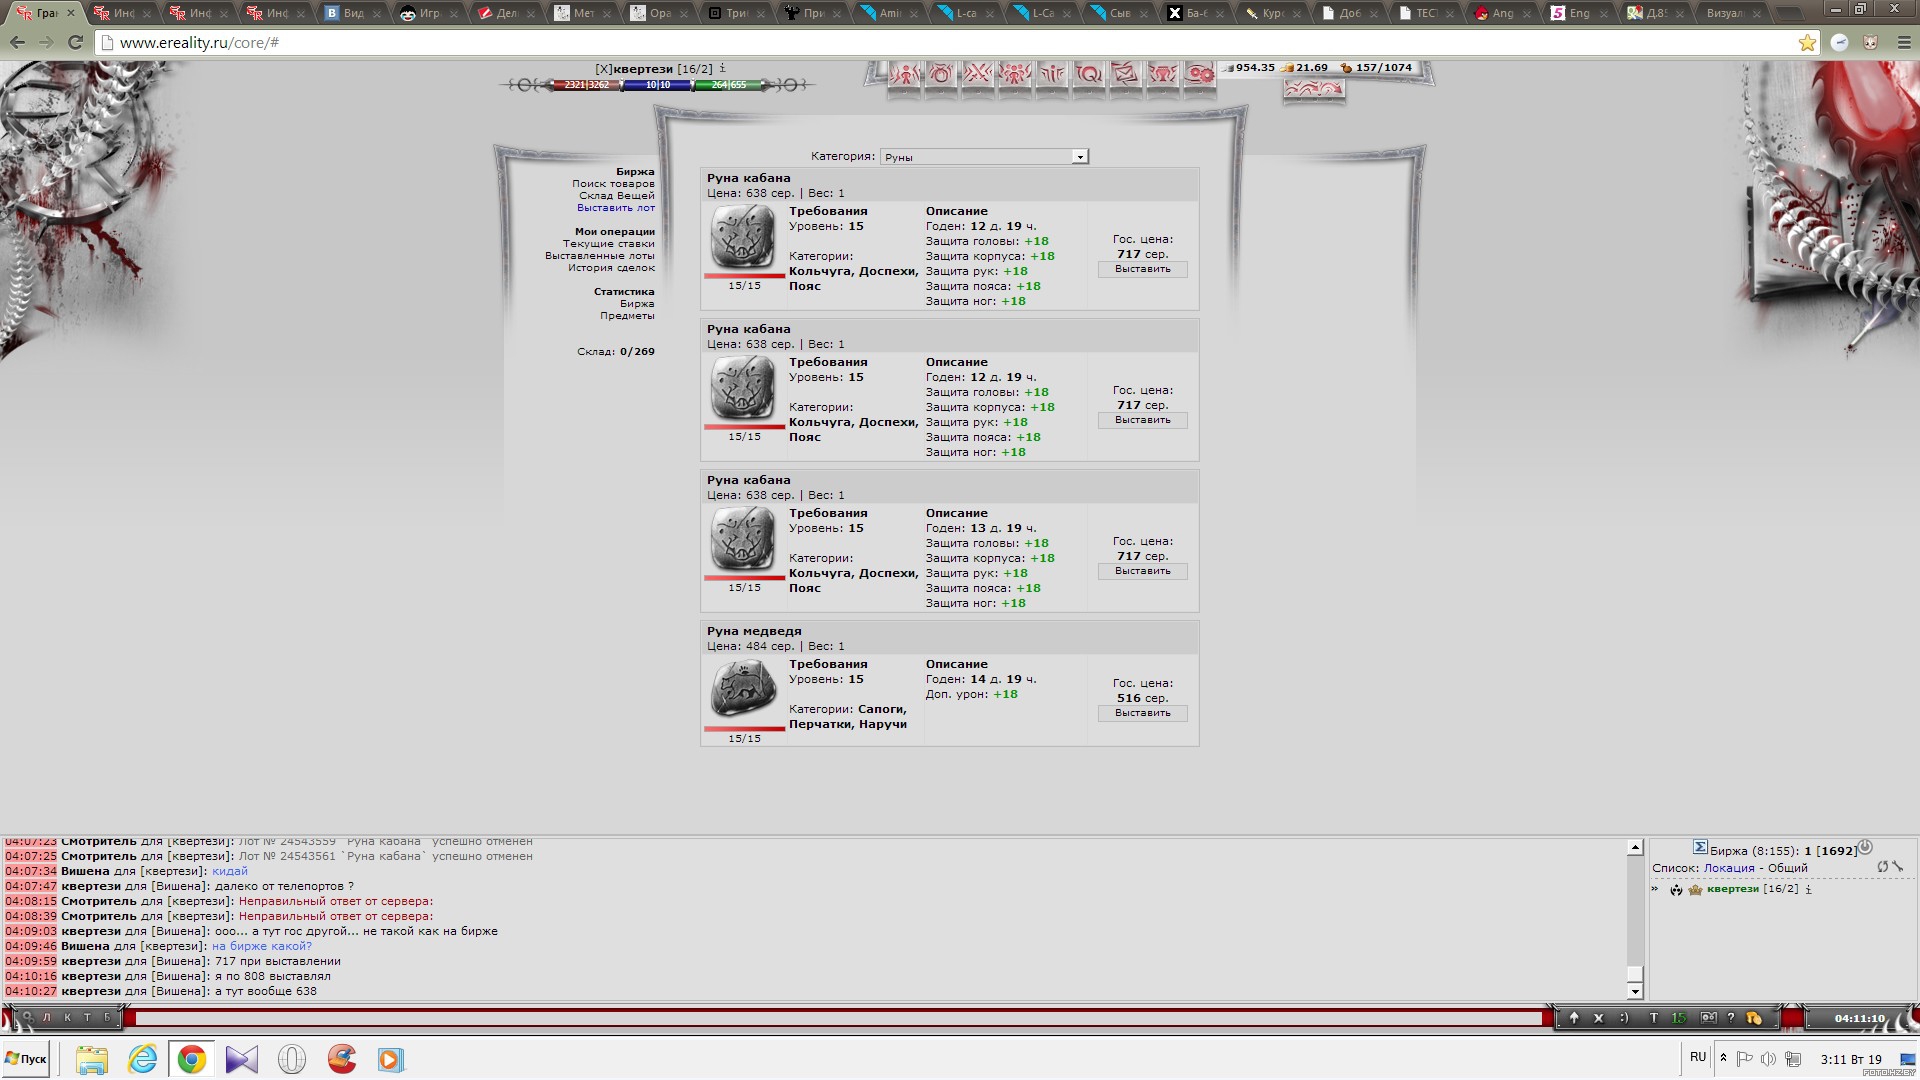This screenshot has height=1080, width=1920.
Task: Click Выставить for the first Руна кабана
Action: tap(1142, 270)
